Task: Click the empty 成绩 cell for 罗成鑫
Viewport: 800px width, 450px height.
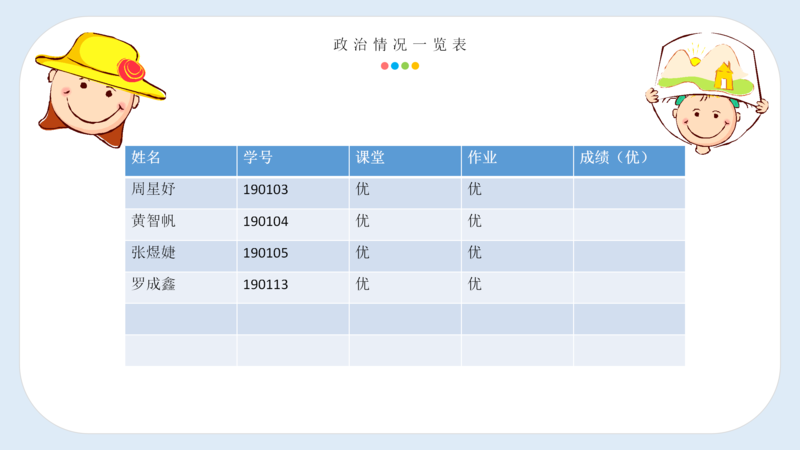Action: [629, 287]
